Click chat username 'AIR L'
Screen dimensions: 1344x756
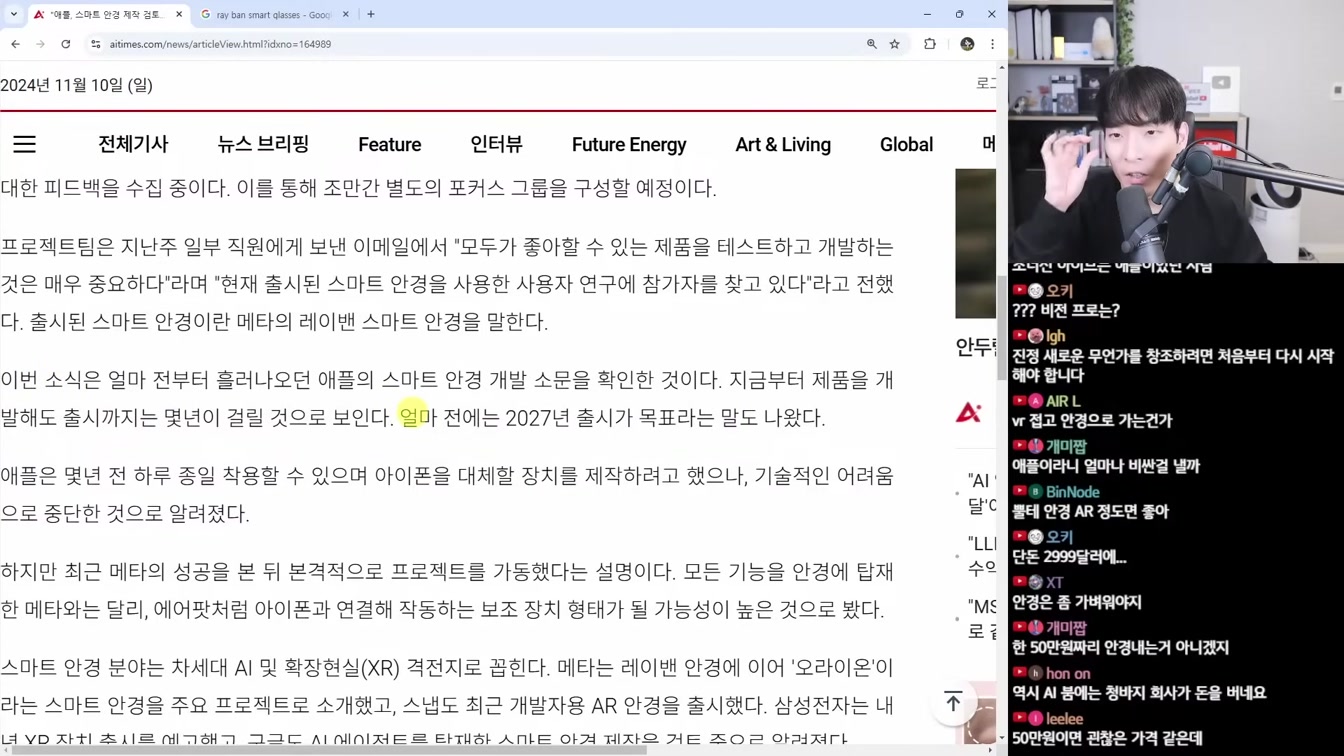pos(1063,401)
